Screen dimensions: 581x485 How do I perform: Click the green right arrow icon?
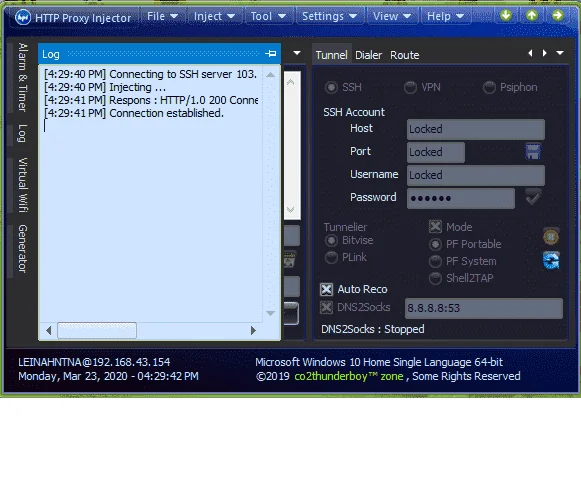[558, 16]
